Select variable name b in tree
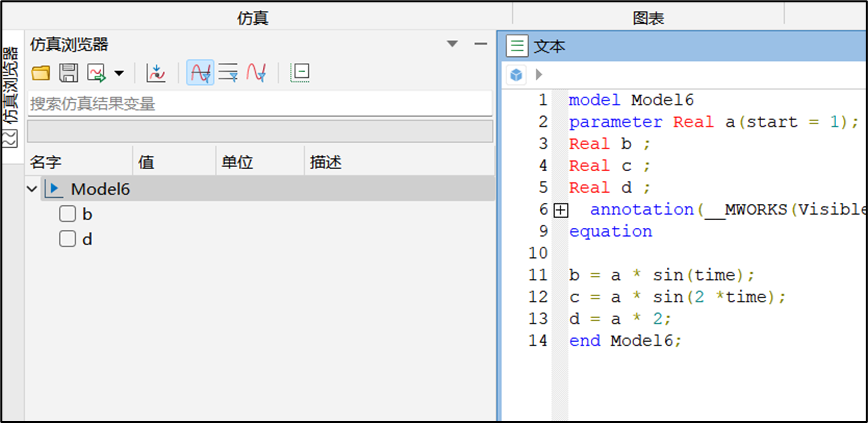The width and height of the screenshot is (868, 423). click(87, 214)
